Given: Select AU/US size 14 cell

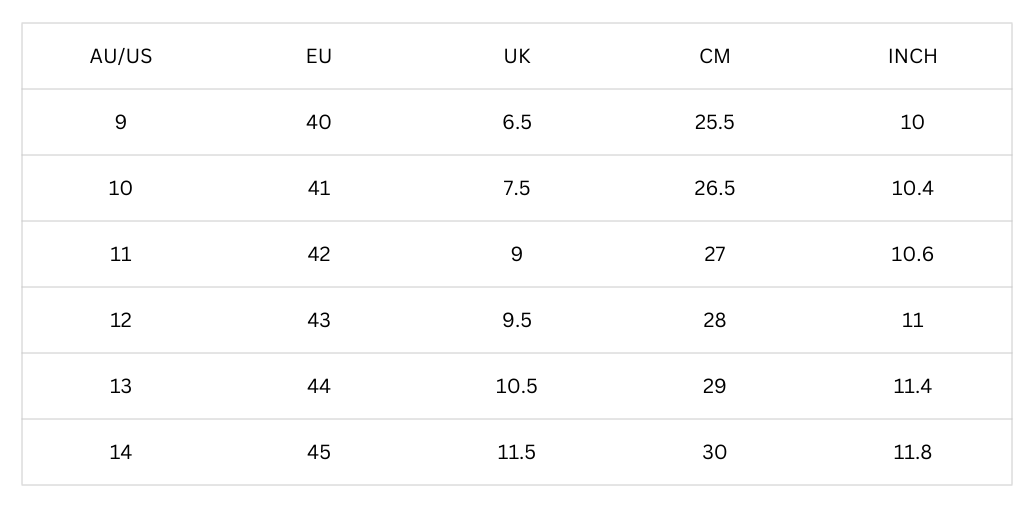Looking at the screenshot, I should click(121, 452).
